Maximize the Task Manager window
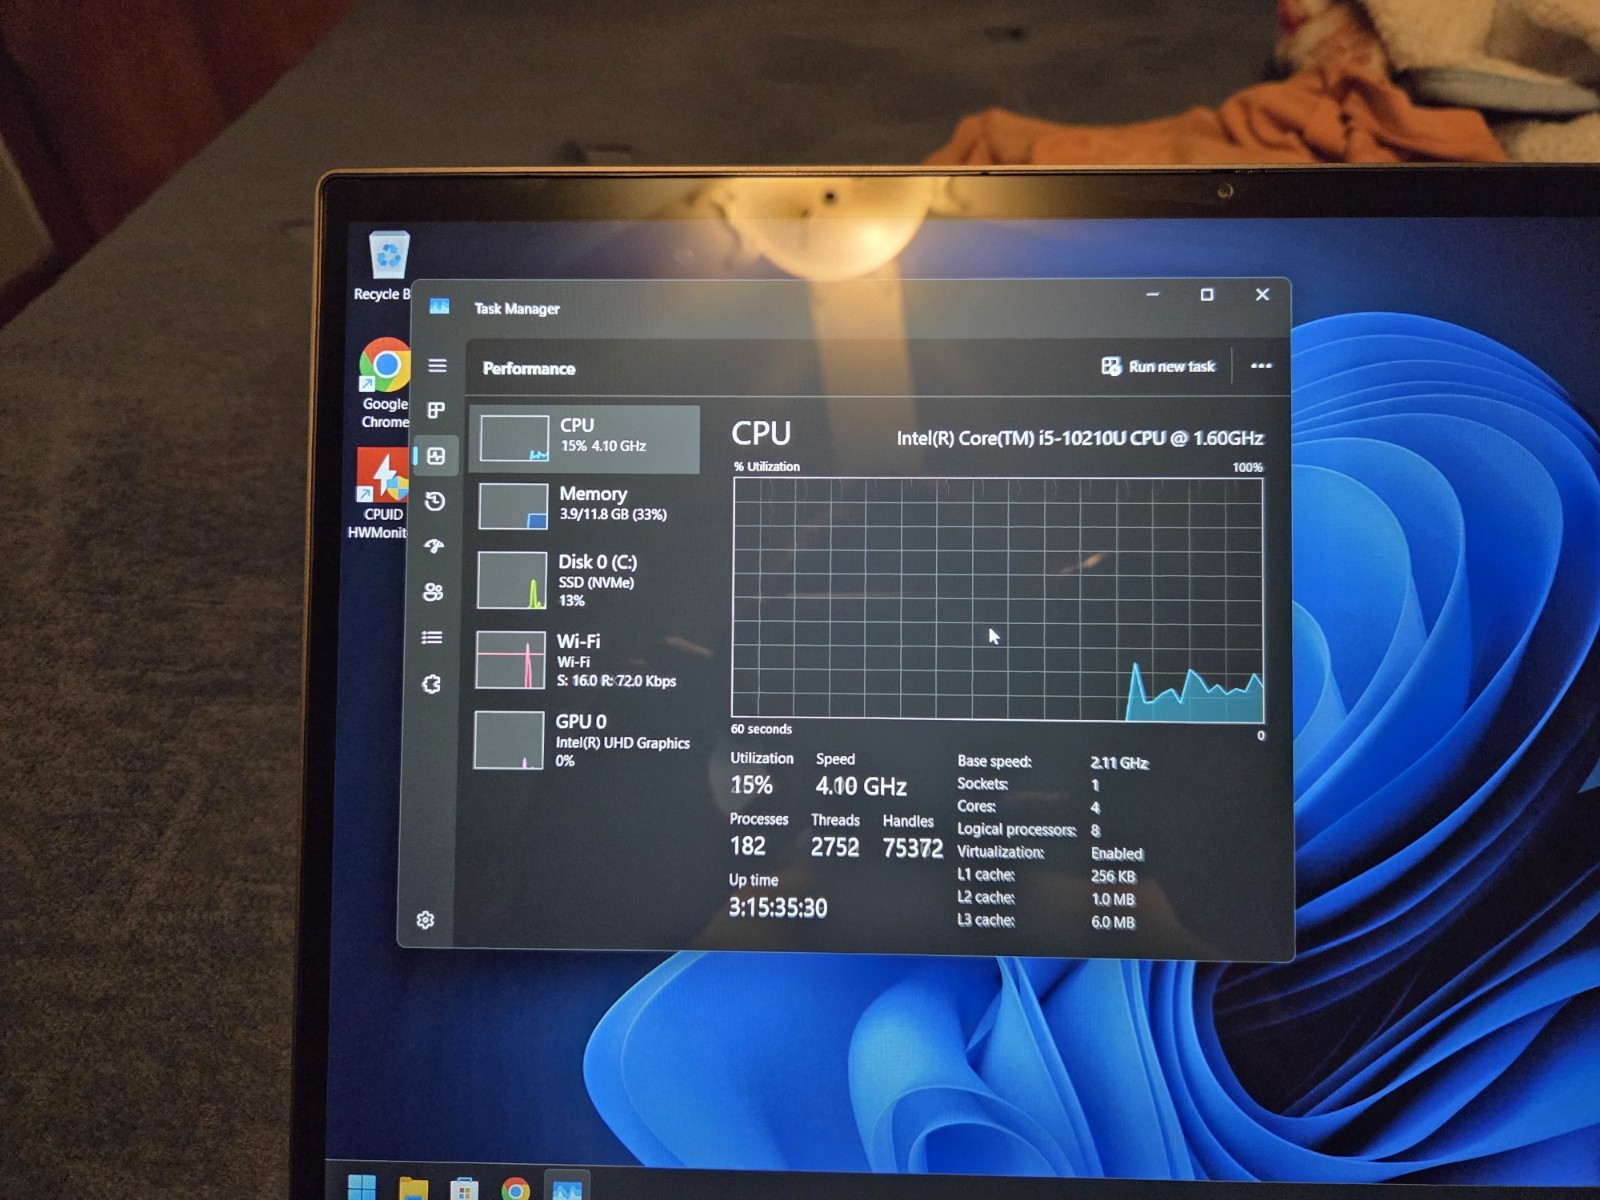Screen dimensions: 1600x1200 [1207, 294]
